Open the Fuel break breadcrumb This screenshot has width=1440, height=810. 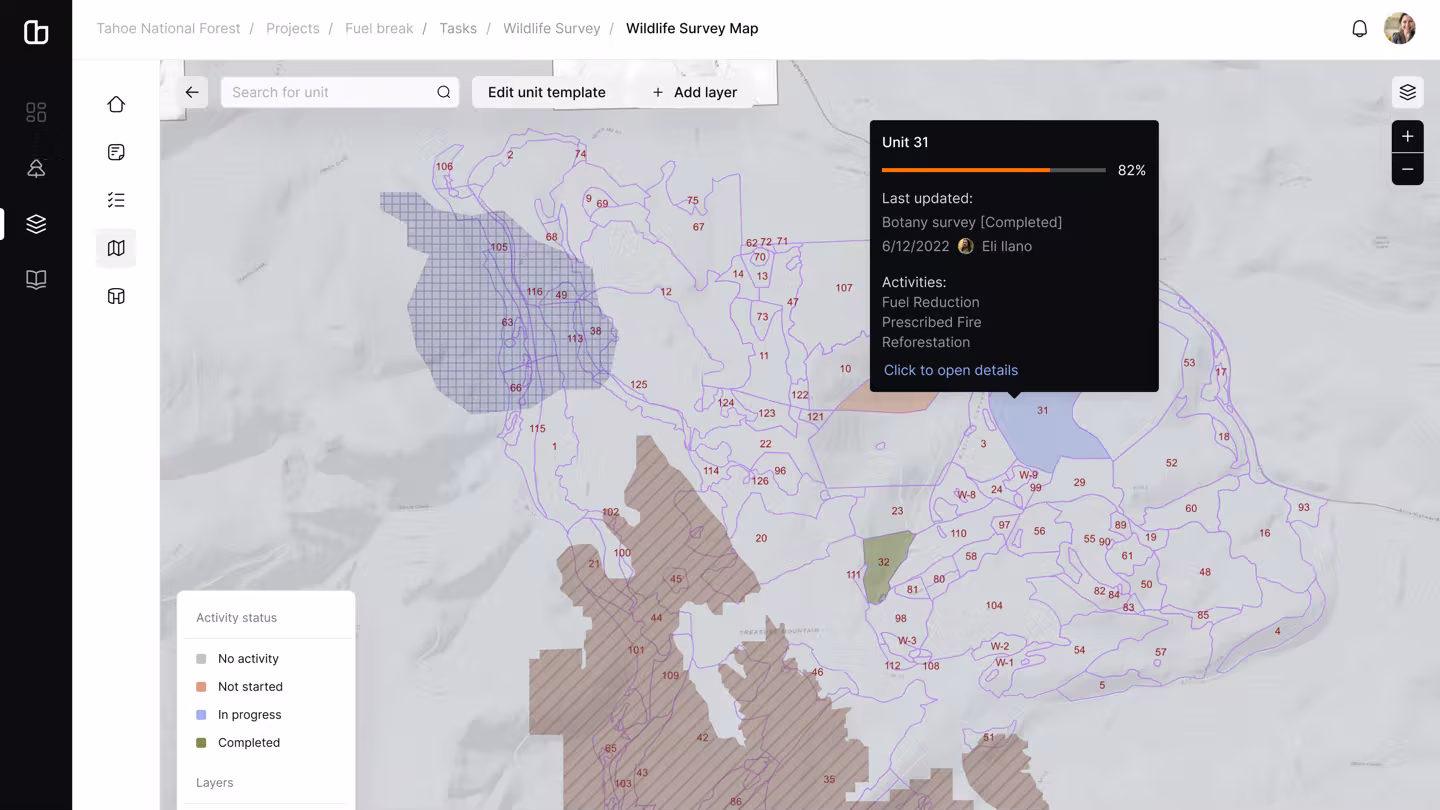379,29
